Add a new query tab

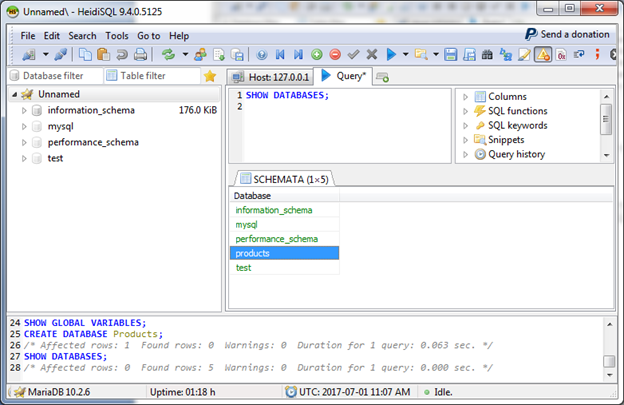(x=382, y=77)
